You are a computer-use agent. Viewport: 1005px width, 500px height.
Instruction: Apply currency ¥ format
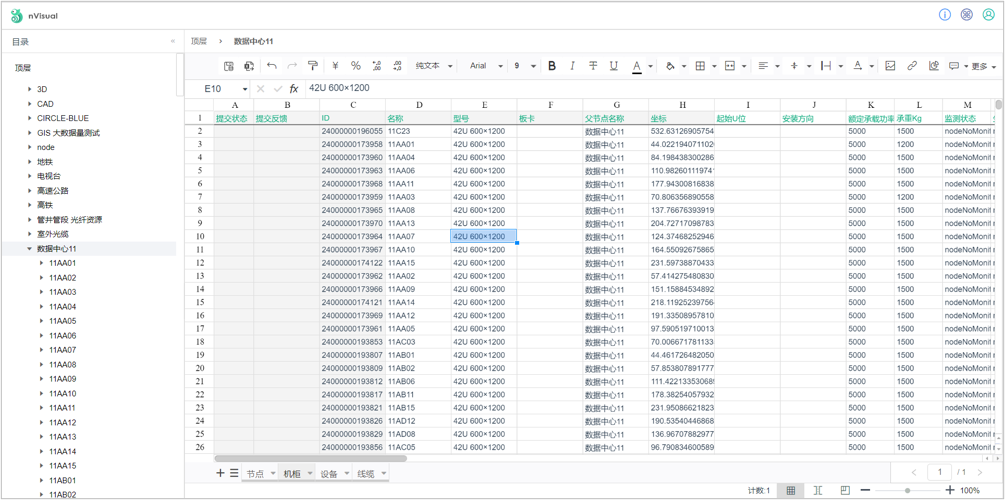pos(335,65)
